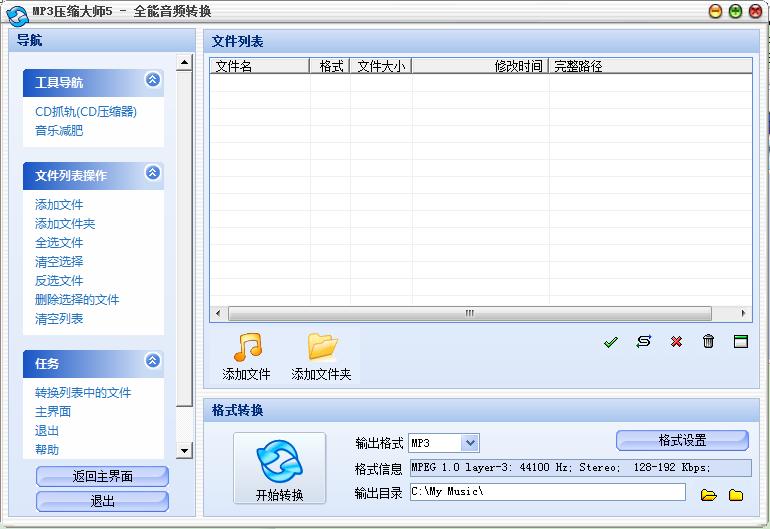Viewport: 770px width, 529px height.
Task: Click the 主界面 link under 任务
Action: pyautogui.click(x=53, y=412)
